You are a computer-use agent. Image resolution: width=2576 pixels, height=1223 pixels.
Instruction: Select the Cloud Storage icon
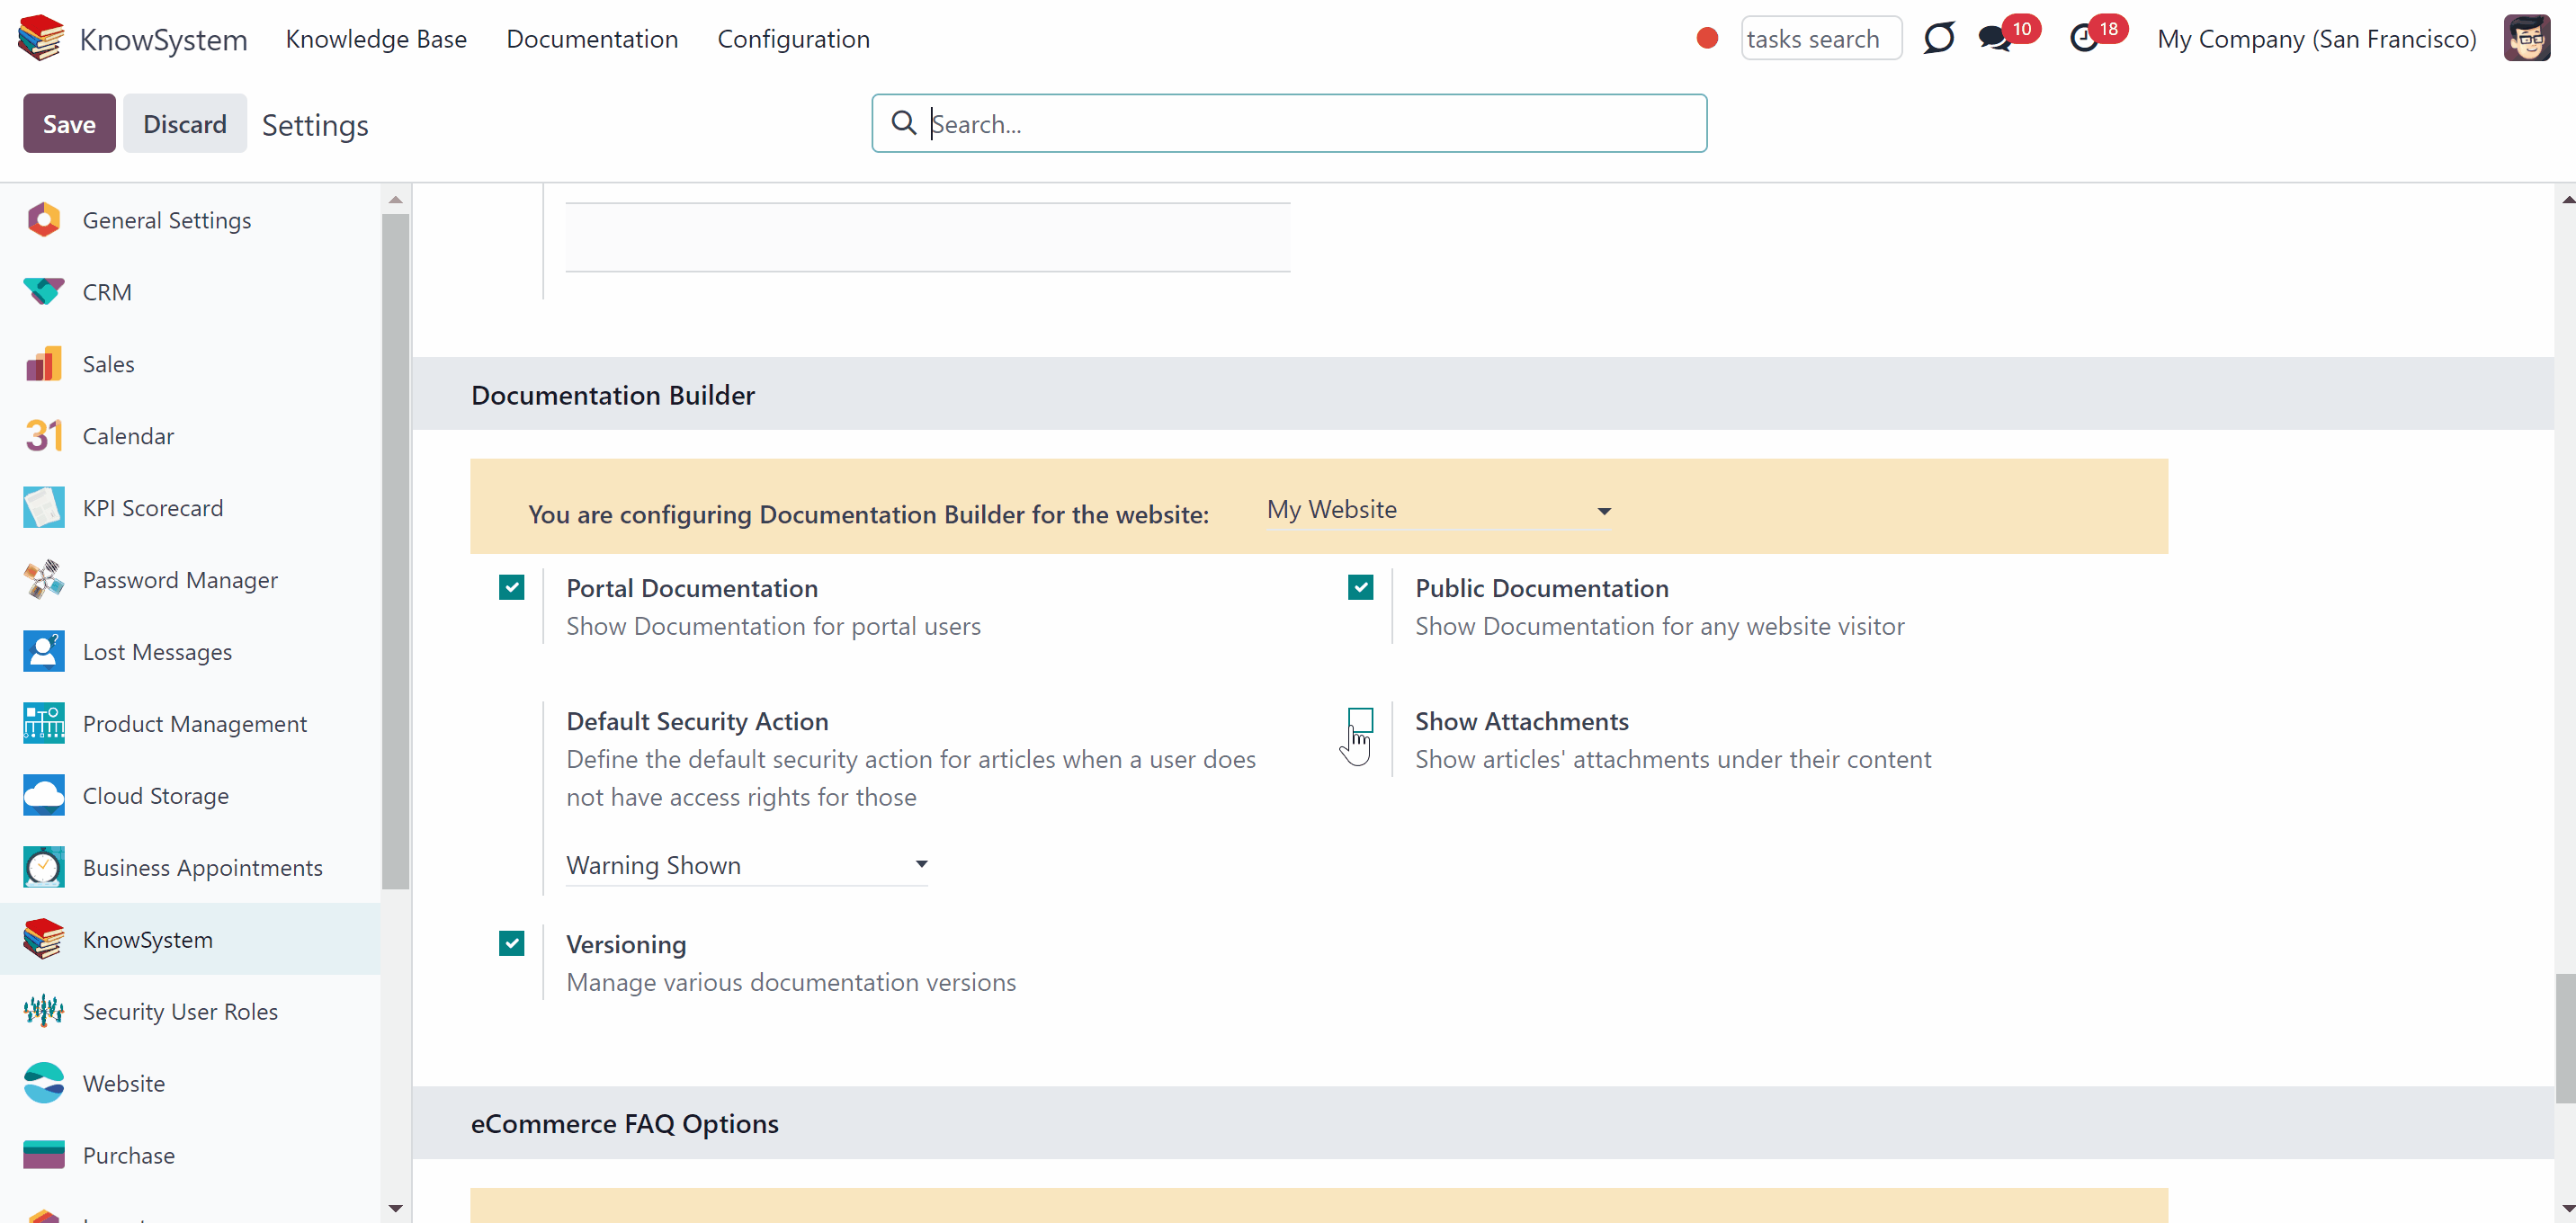44,796
